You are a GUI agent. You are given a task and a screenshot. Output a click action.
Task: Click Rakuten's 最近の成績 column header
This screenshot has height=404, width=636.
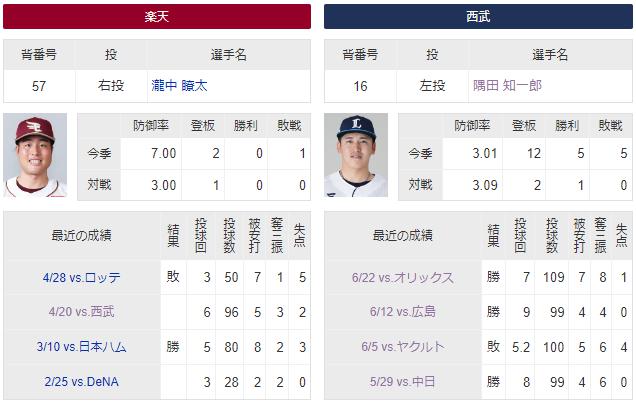[x=81, y=236]
